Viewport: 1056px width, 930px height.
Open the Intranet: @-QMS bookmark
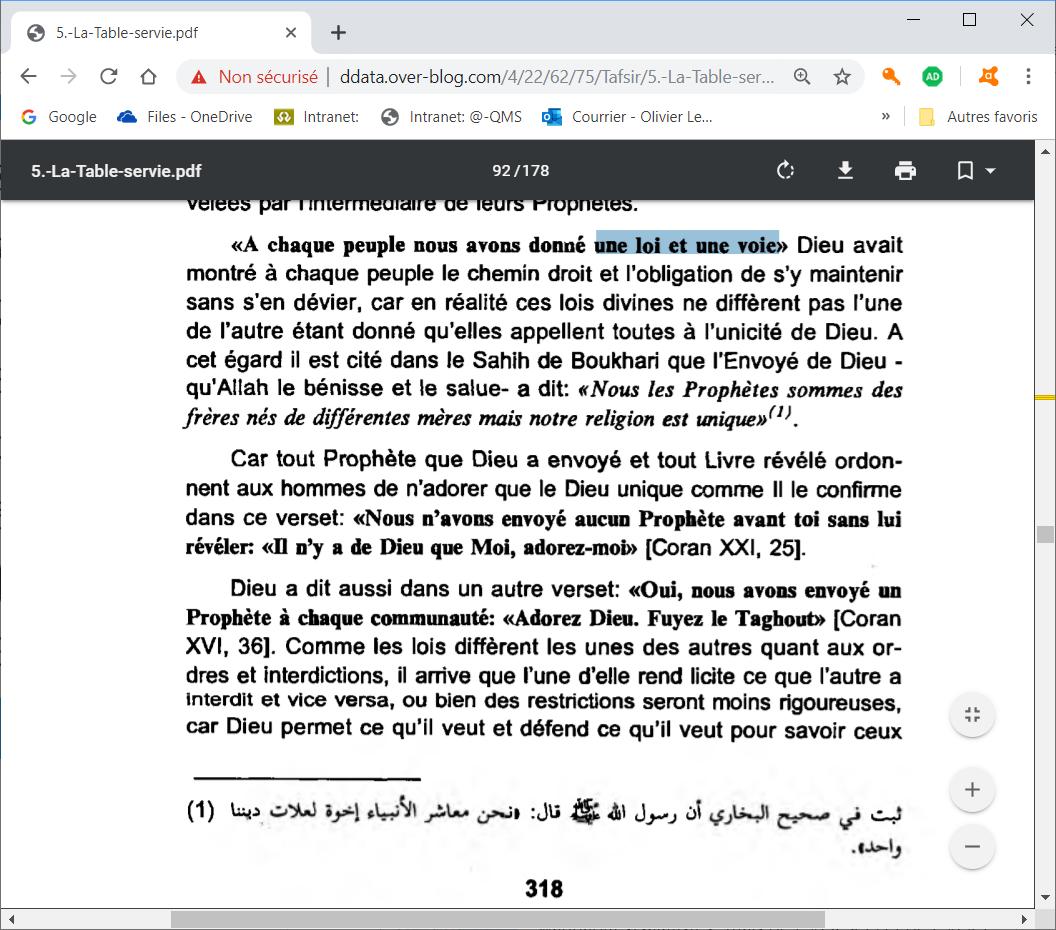pyautogui.click(x=451, y=117)
